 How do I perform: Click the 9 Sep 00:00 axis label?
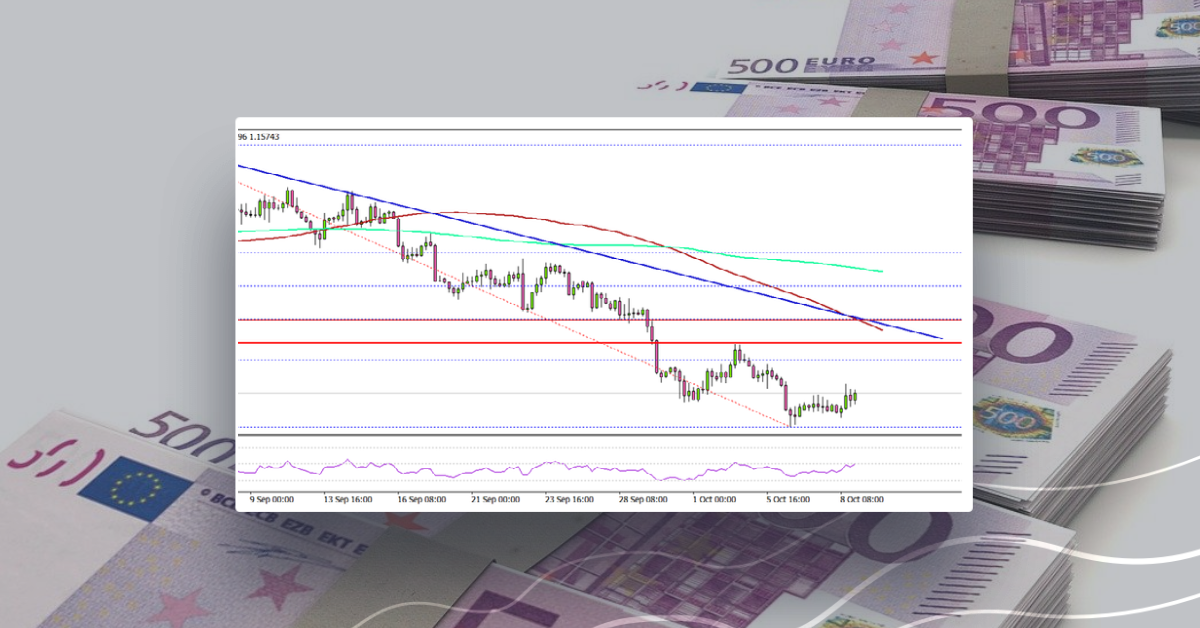tap(270, 494)
